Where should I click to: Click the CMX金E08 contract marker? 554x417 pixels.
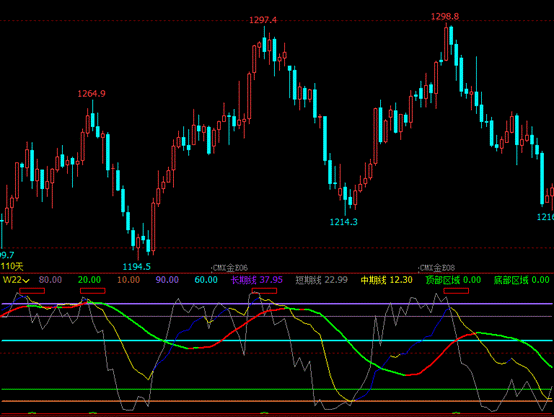437,268
